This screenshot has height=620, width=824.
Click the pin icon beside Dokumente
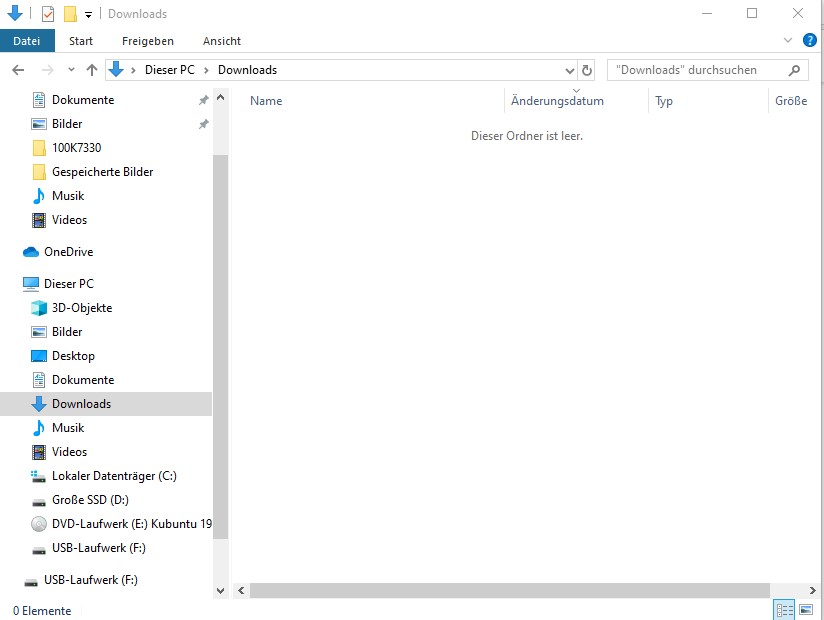pyautogui.click(x=203, y=100)
